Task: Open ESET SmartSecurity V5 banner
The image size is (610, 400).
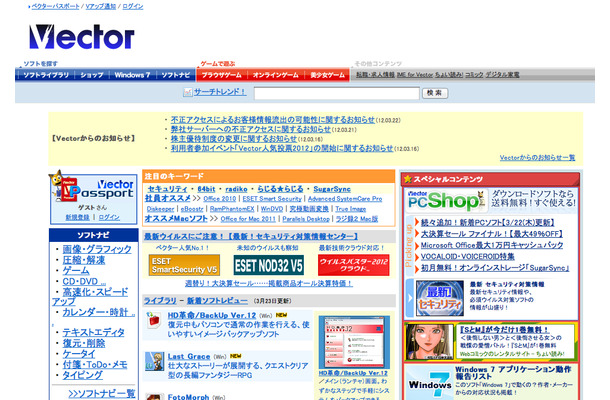Action: tap(184, 265)
